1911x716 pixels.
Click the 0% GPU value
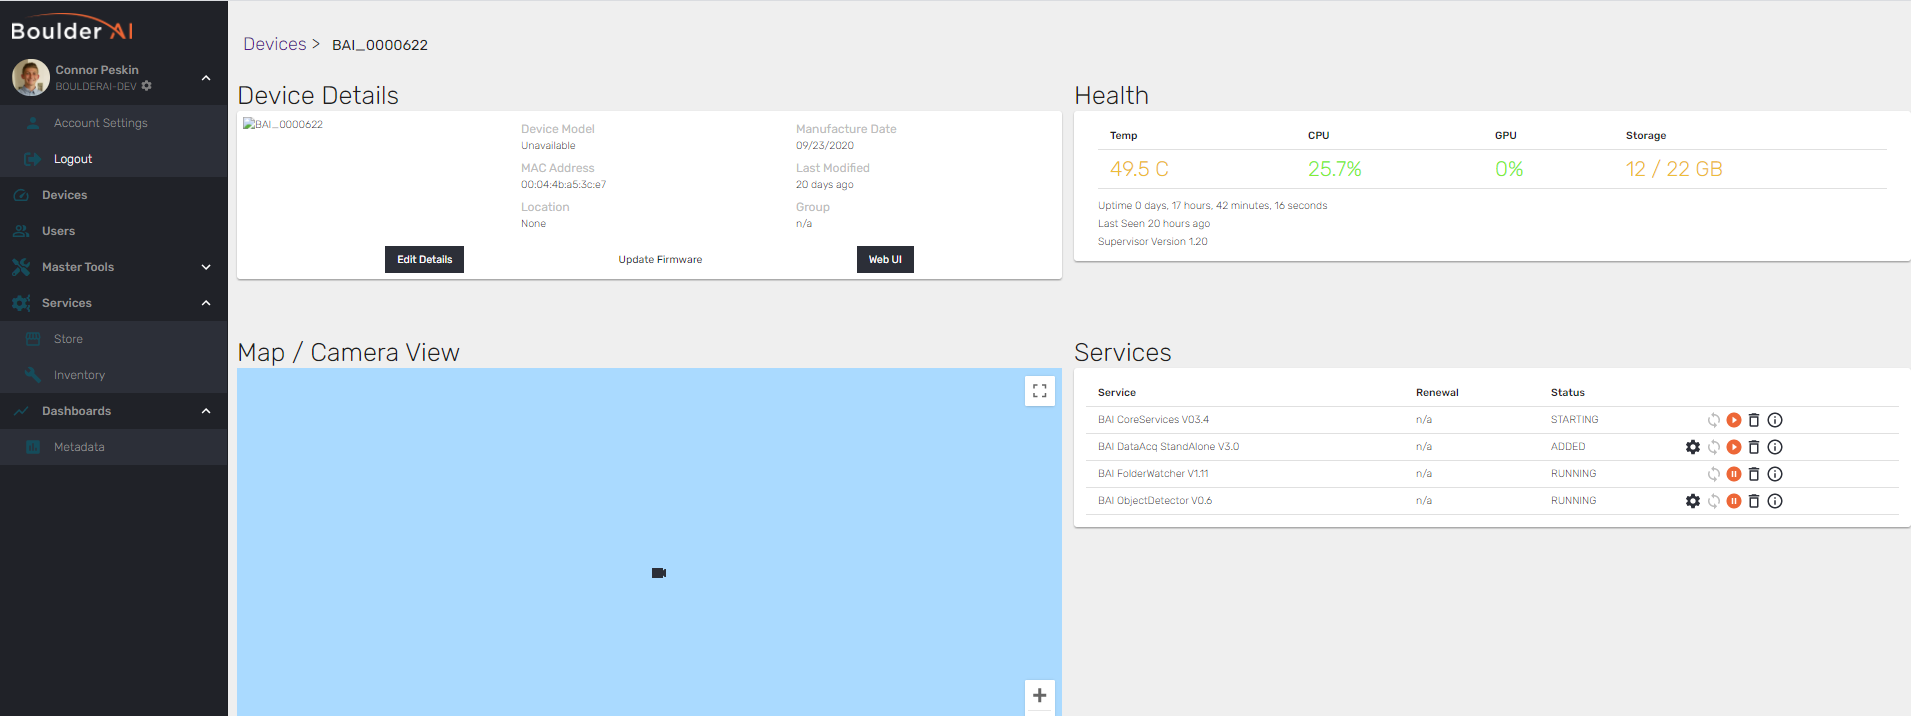tap(1509, 169)
